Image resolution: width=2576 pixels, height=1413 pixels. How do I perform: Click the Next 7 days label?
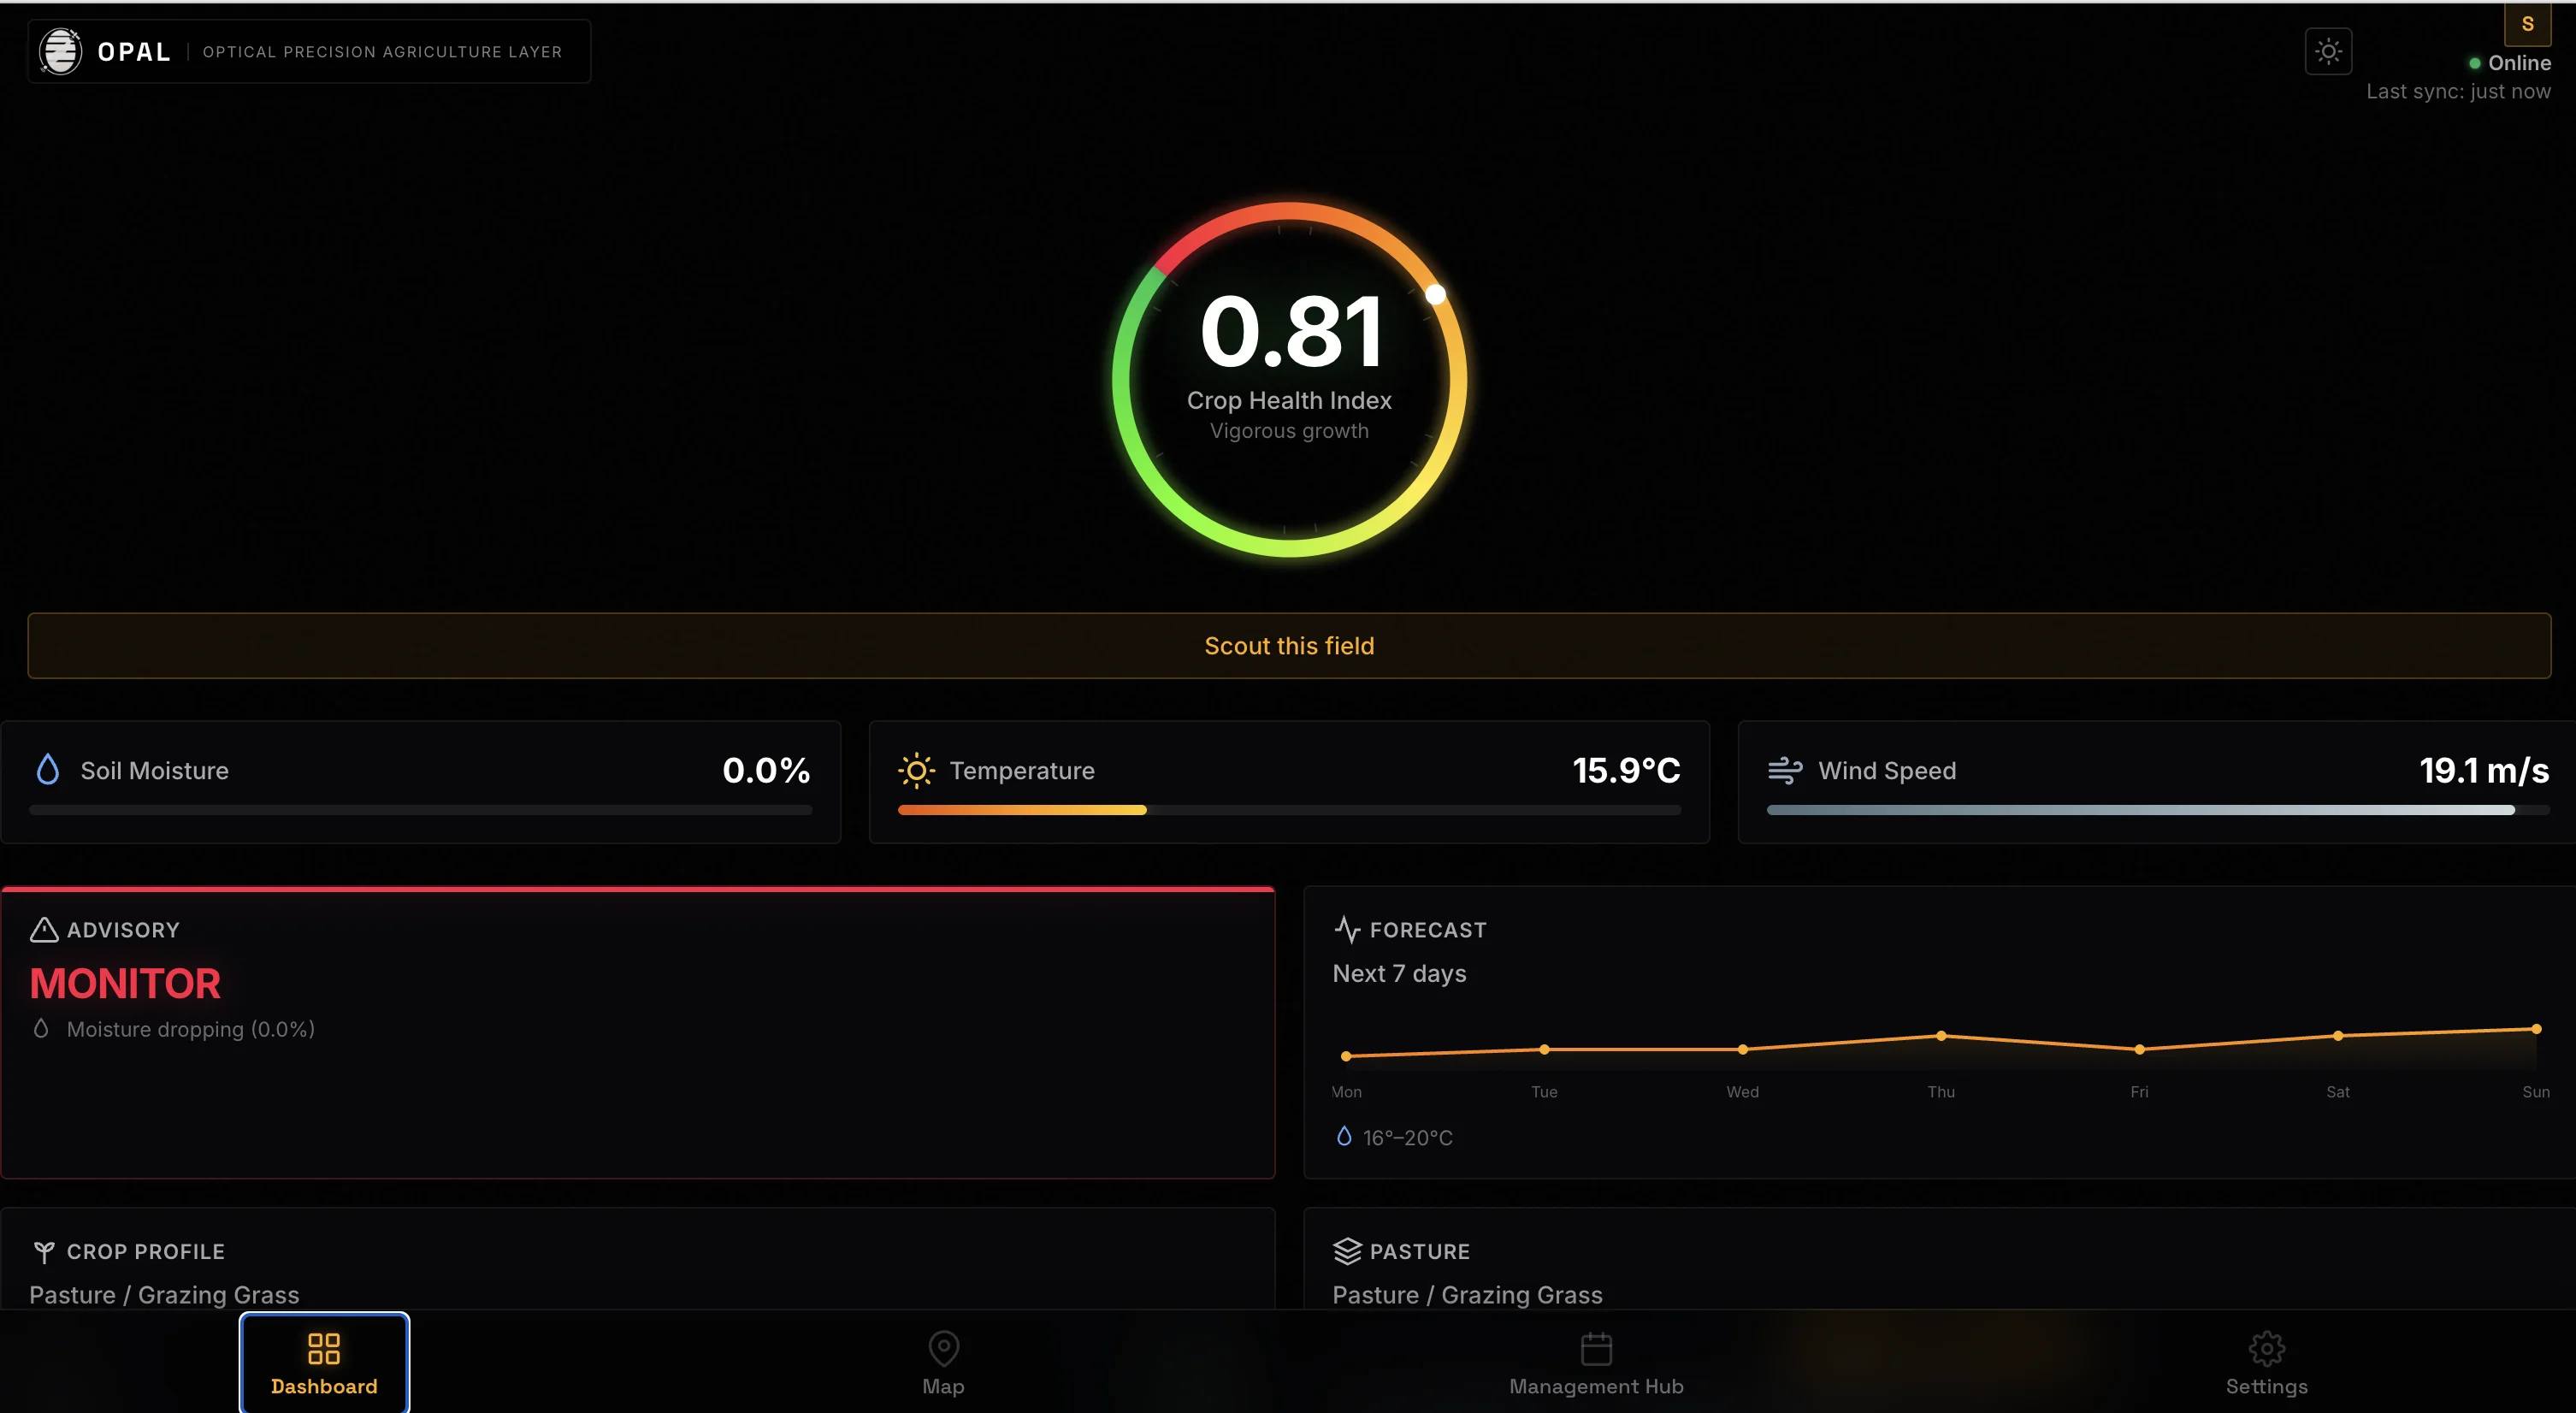pyautogui.click(x=1399, y=974)
